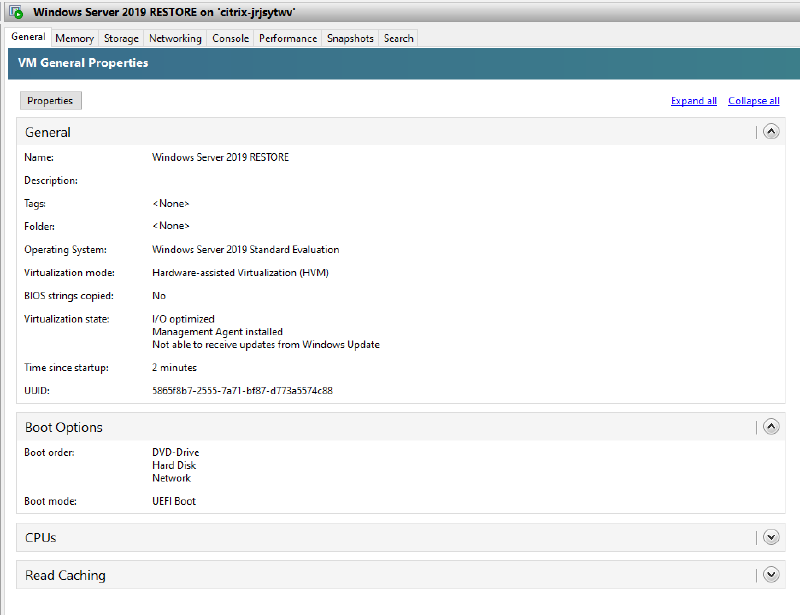Click the General section header title

(x=48, y=132)
